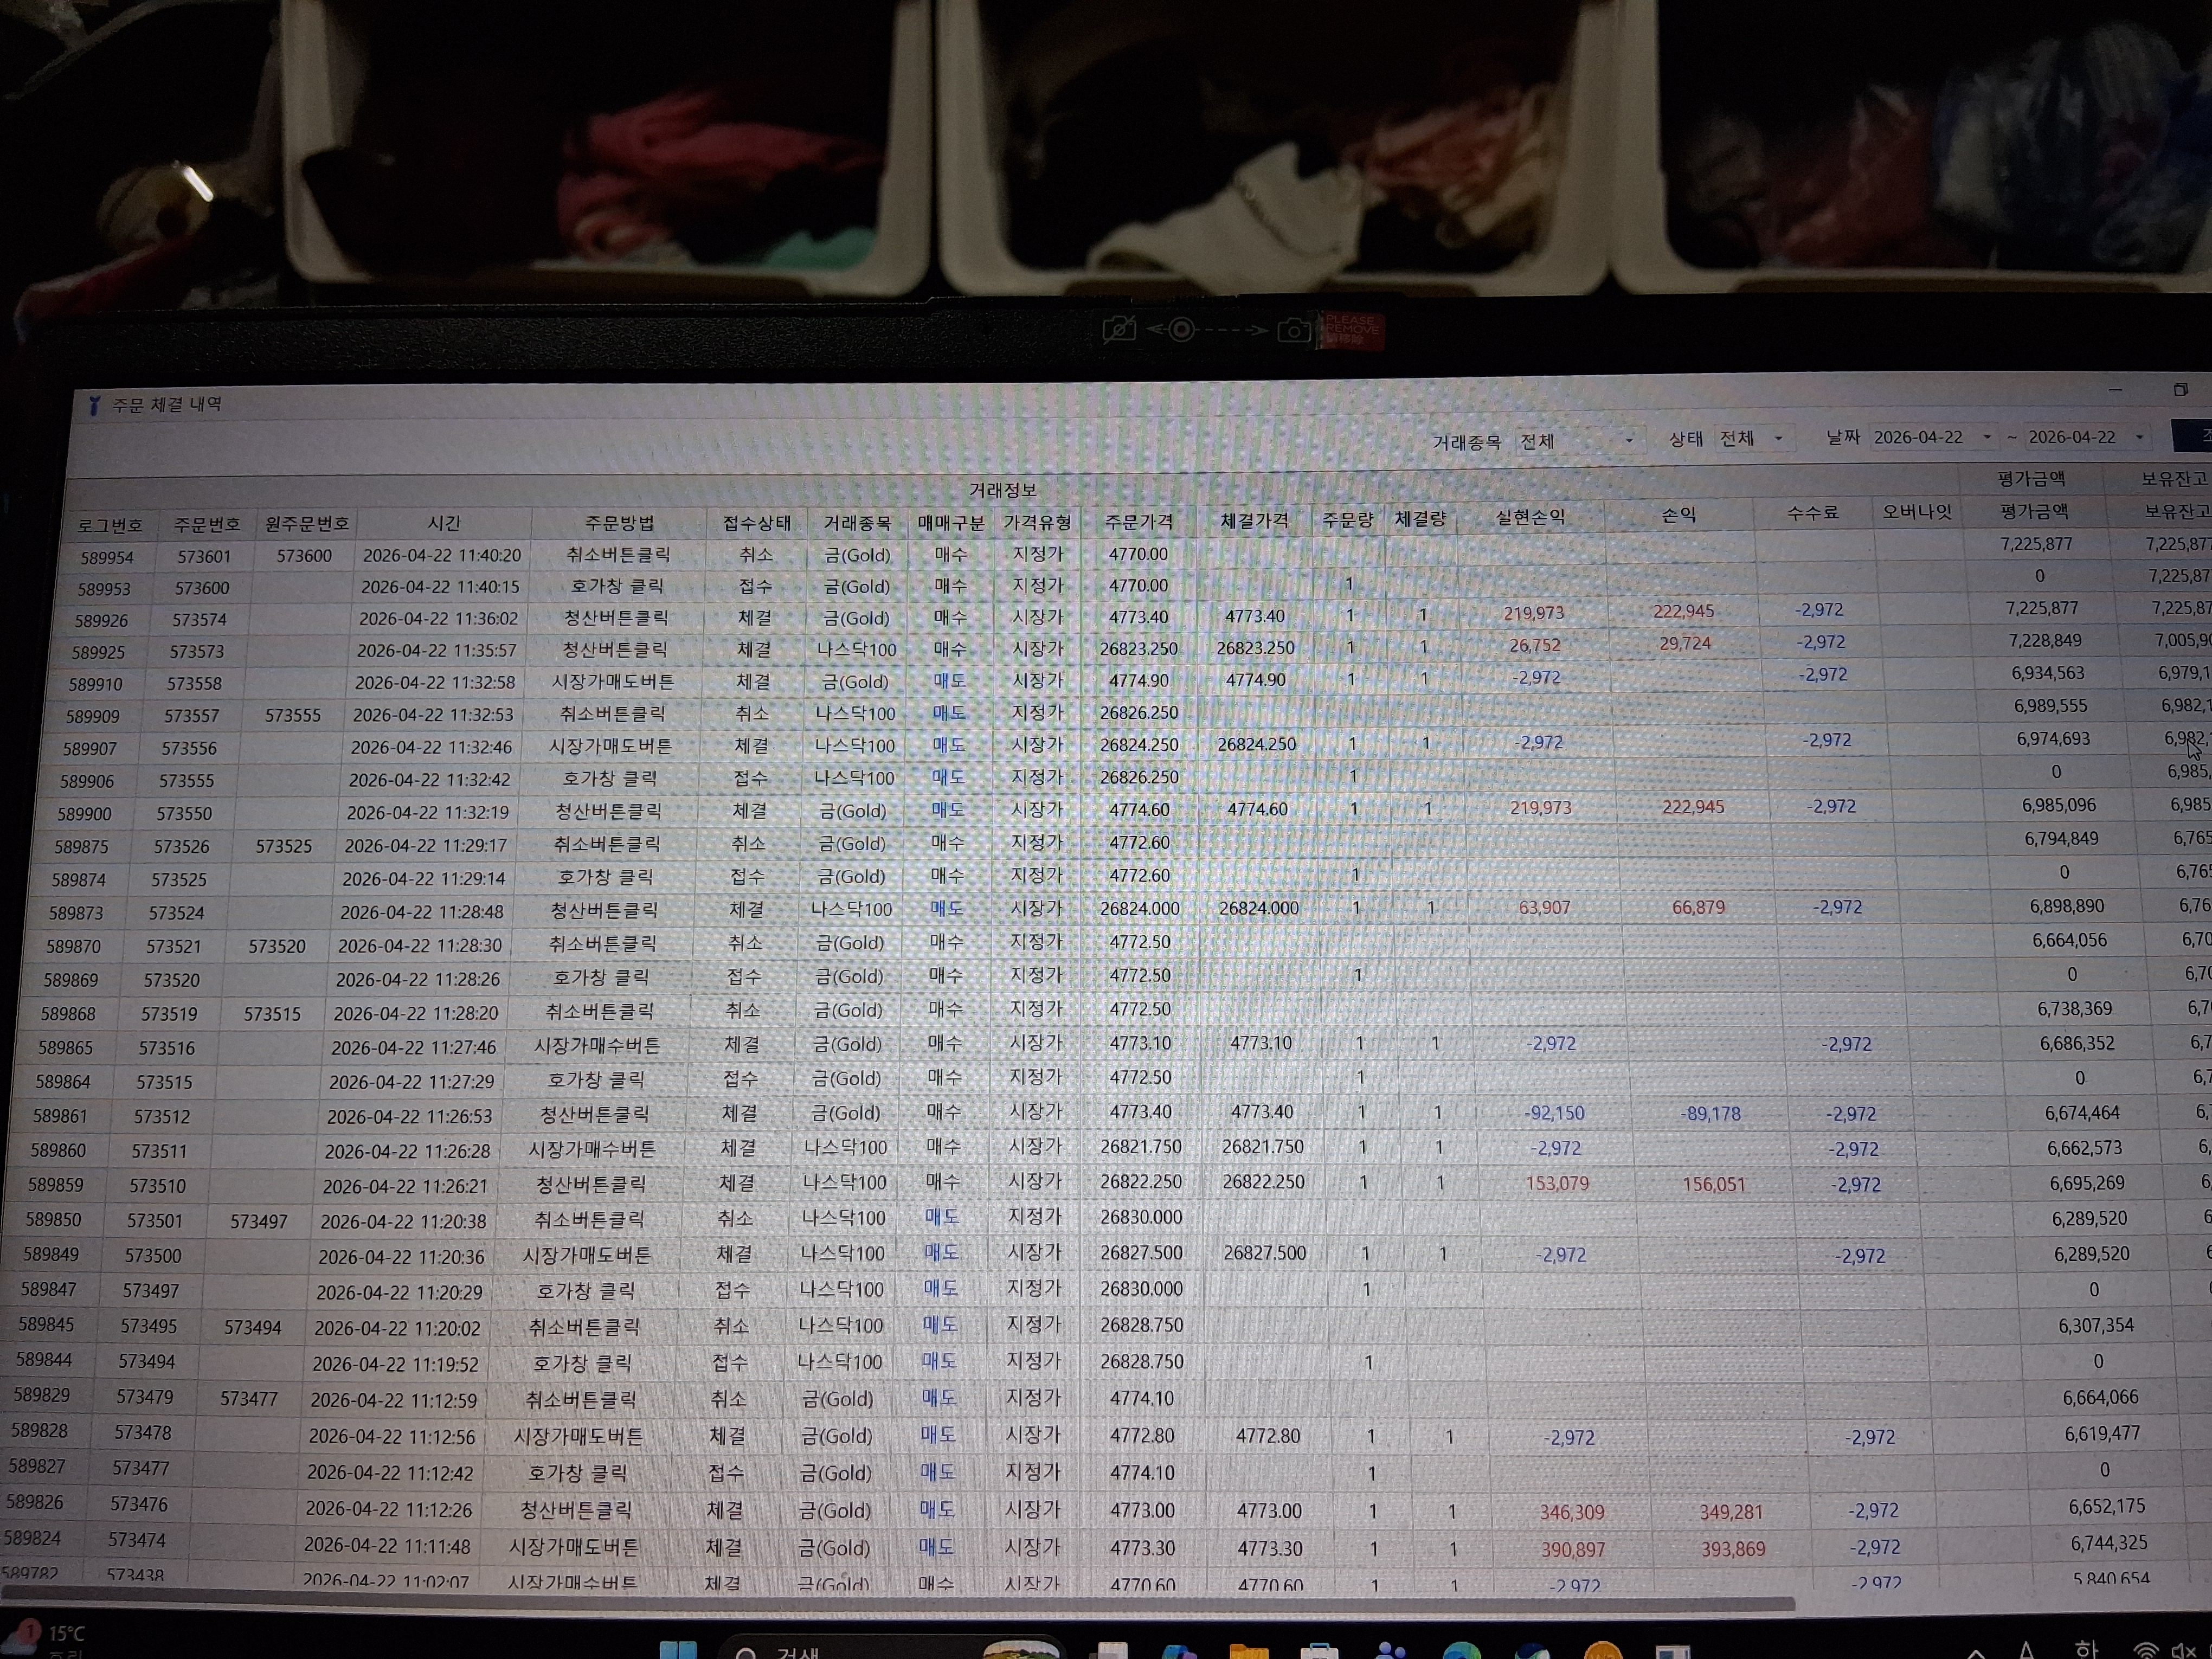Click the 주문량 column header
This screenshot has height=1659, width=2212.
[x=1348, y=519]
